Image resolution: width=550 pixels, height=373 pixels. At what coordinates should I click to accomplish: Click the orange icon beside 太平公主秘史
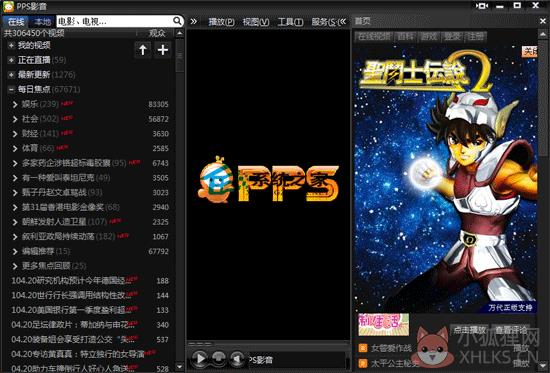coord(363,363)
